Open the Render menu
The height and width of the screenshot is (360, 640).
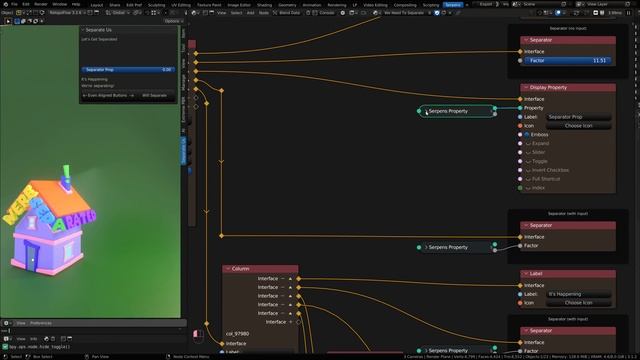tap(41, 4)
